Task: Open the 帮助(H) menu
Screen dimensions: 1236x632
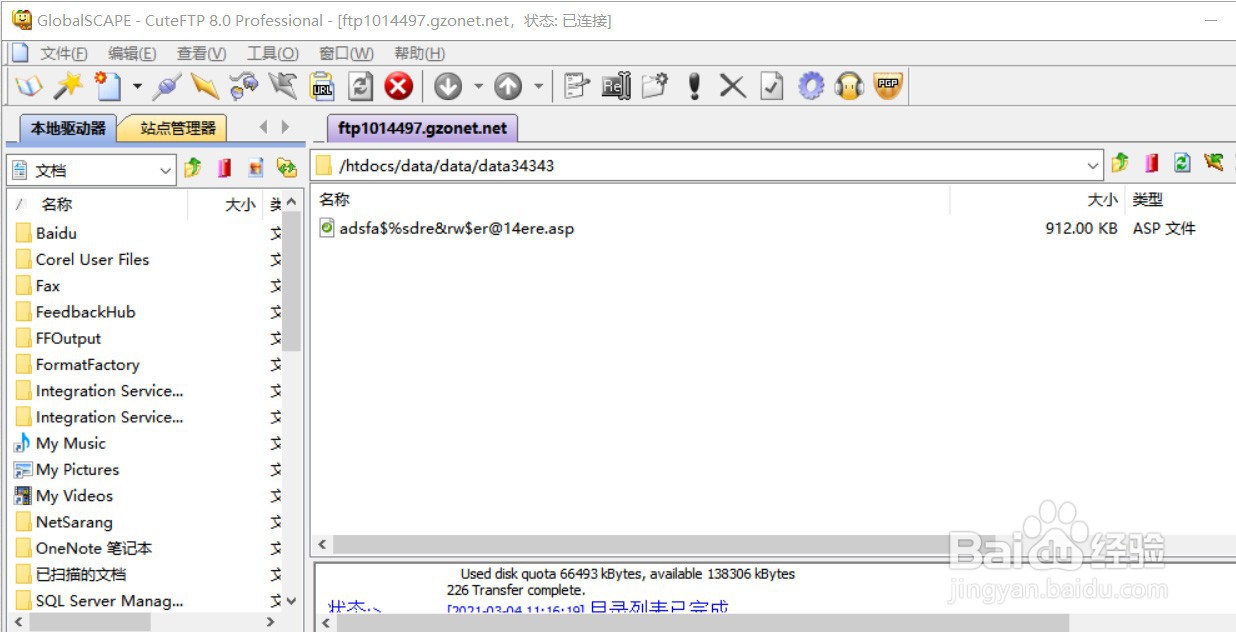Action: 419,54
